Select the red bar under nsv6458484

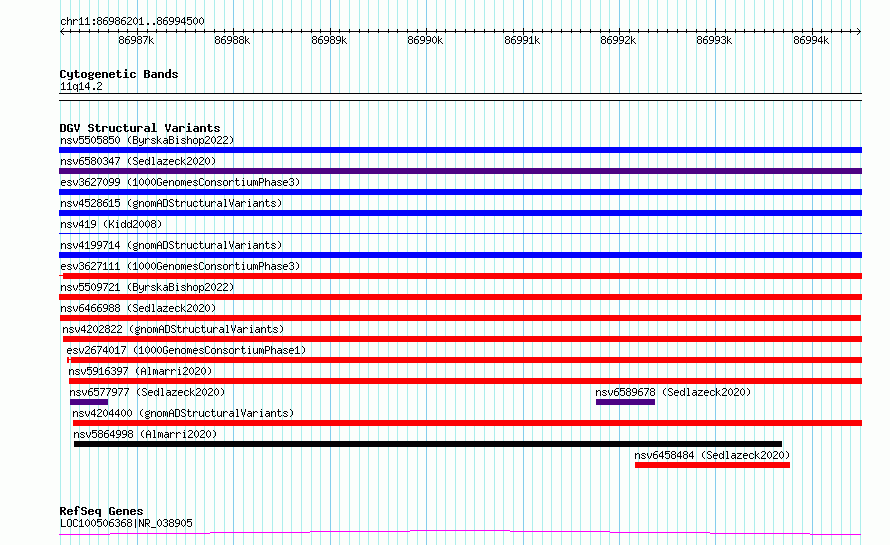tap(712, 465)
